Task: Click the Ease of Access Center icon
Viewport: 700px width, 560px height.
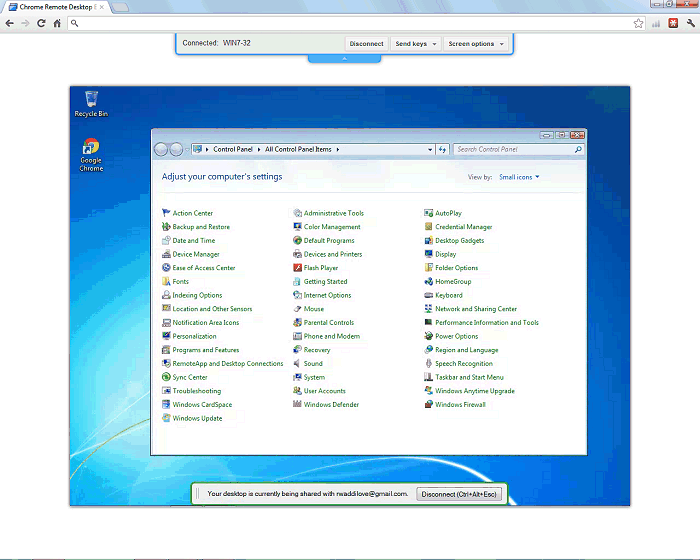Action: (166, 267)
